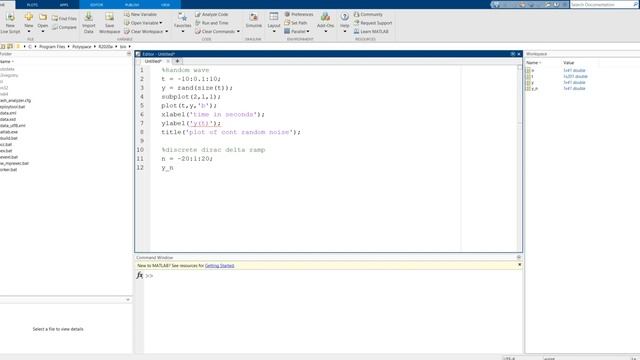Expand the Layout dropdown arrow

point(274,31)
